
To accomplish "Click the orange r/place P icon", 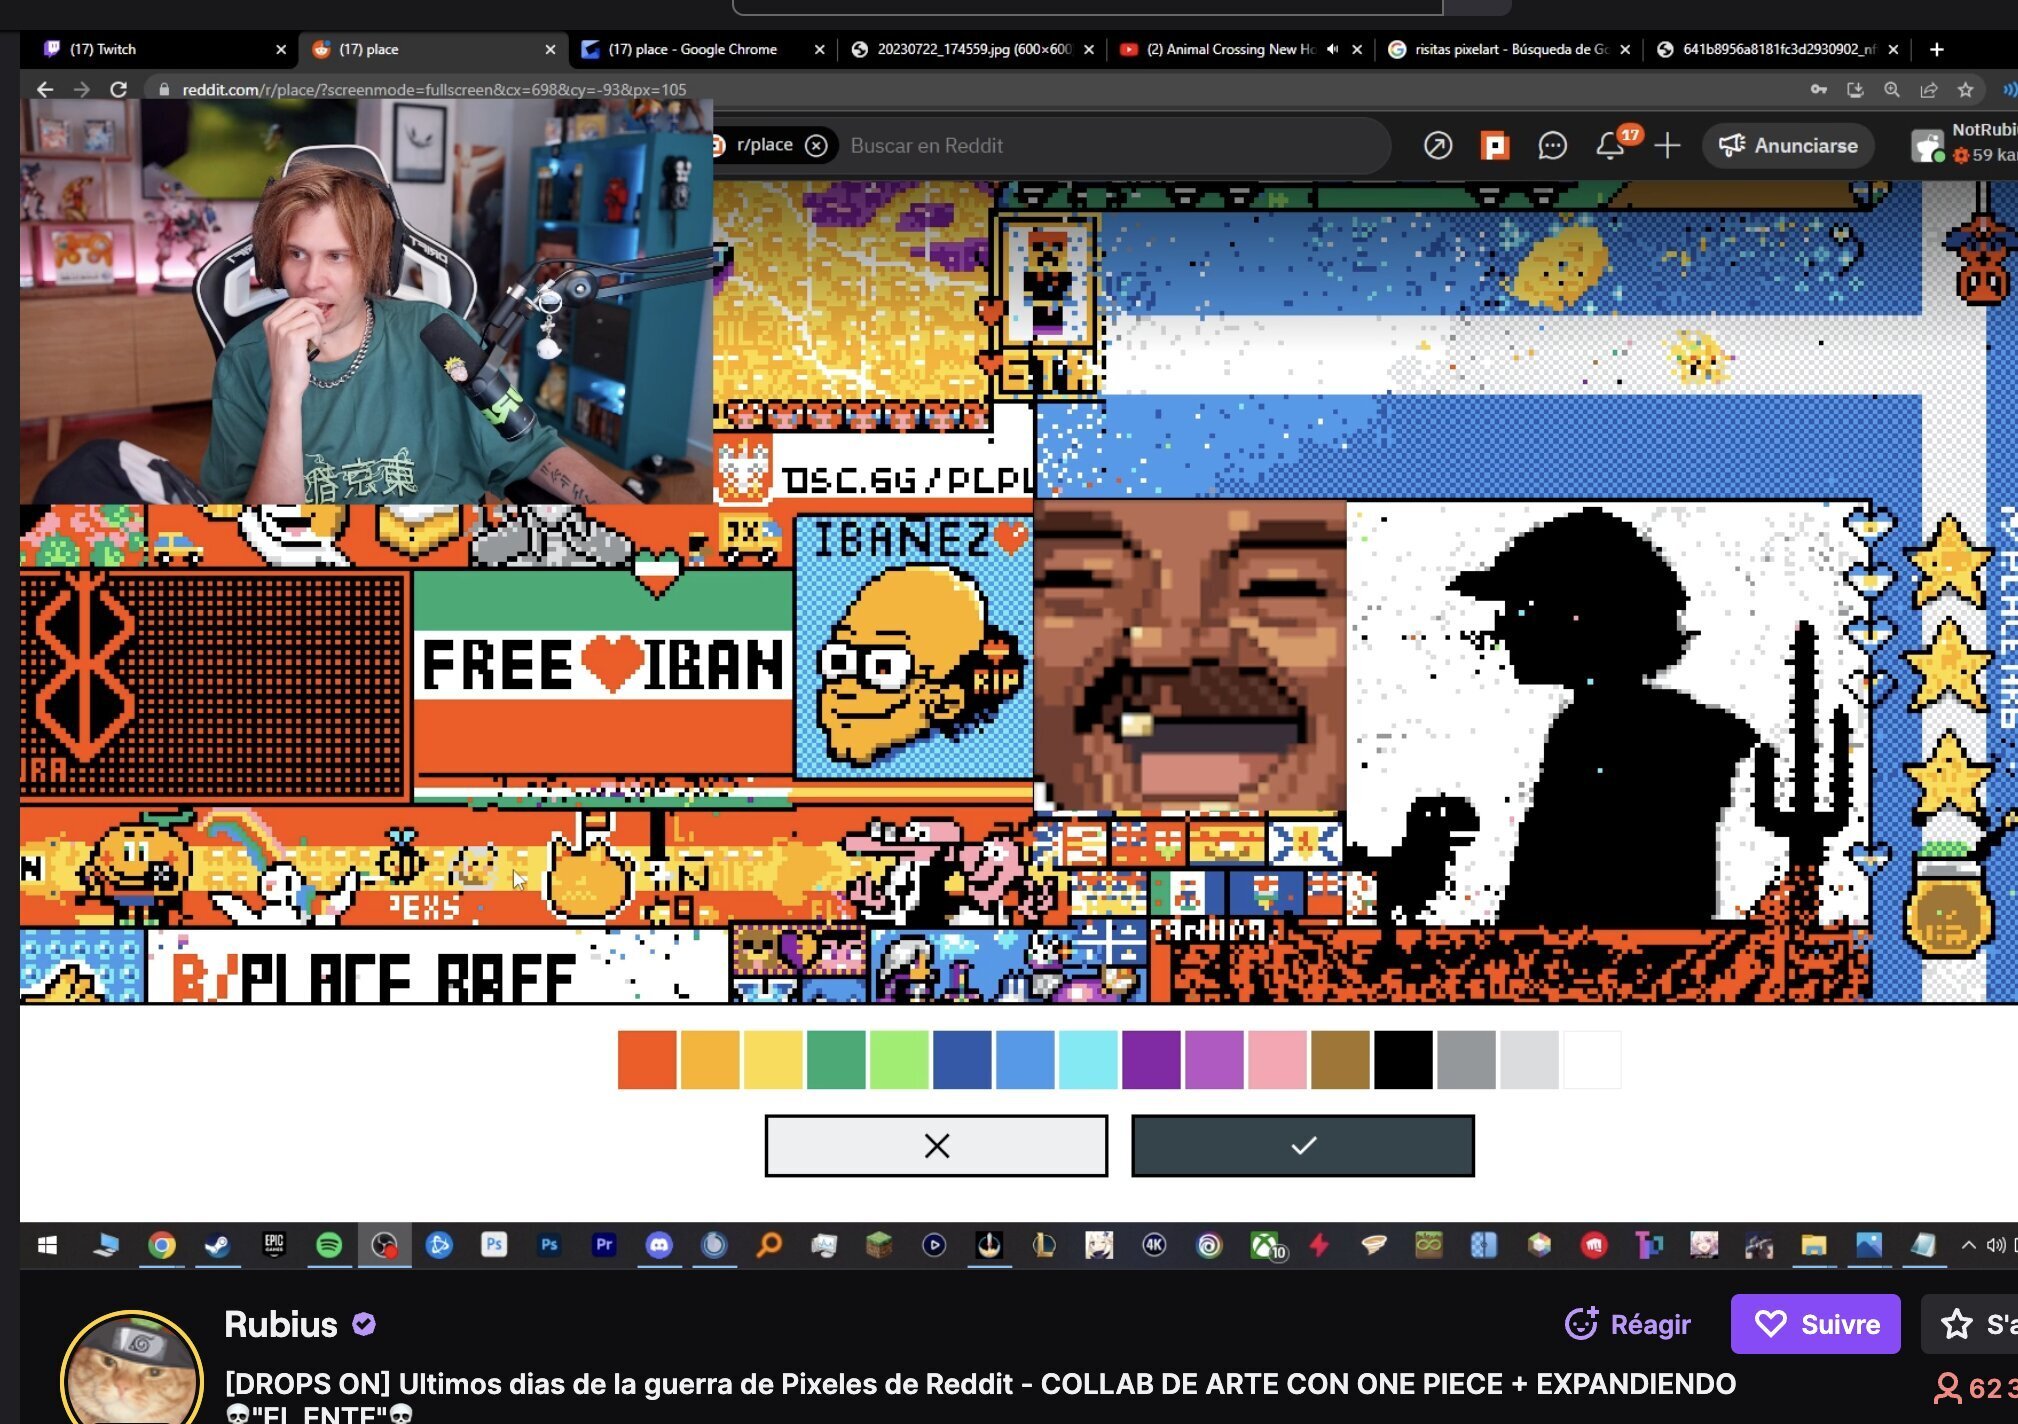I will tap(1495, 146).
